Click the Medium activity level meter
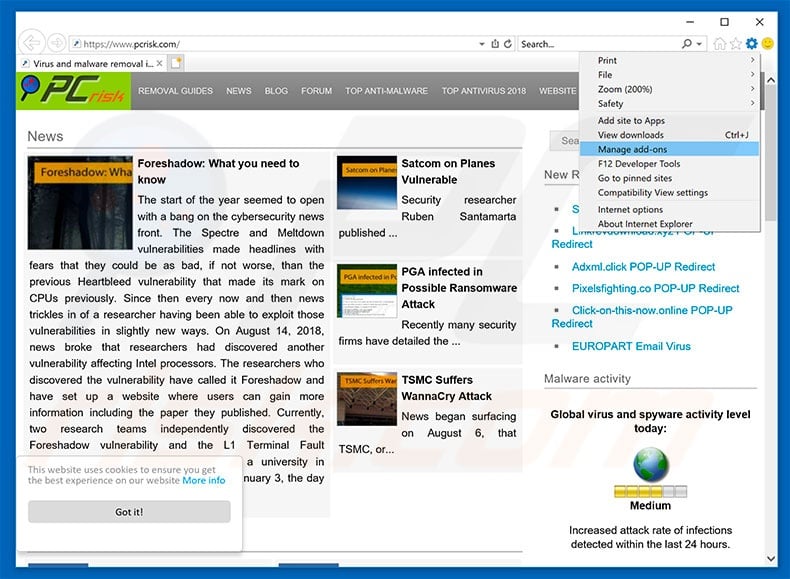Viewport: 790px width, 579px height. [650, 491]
